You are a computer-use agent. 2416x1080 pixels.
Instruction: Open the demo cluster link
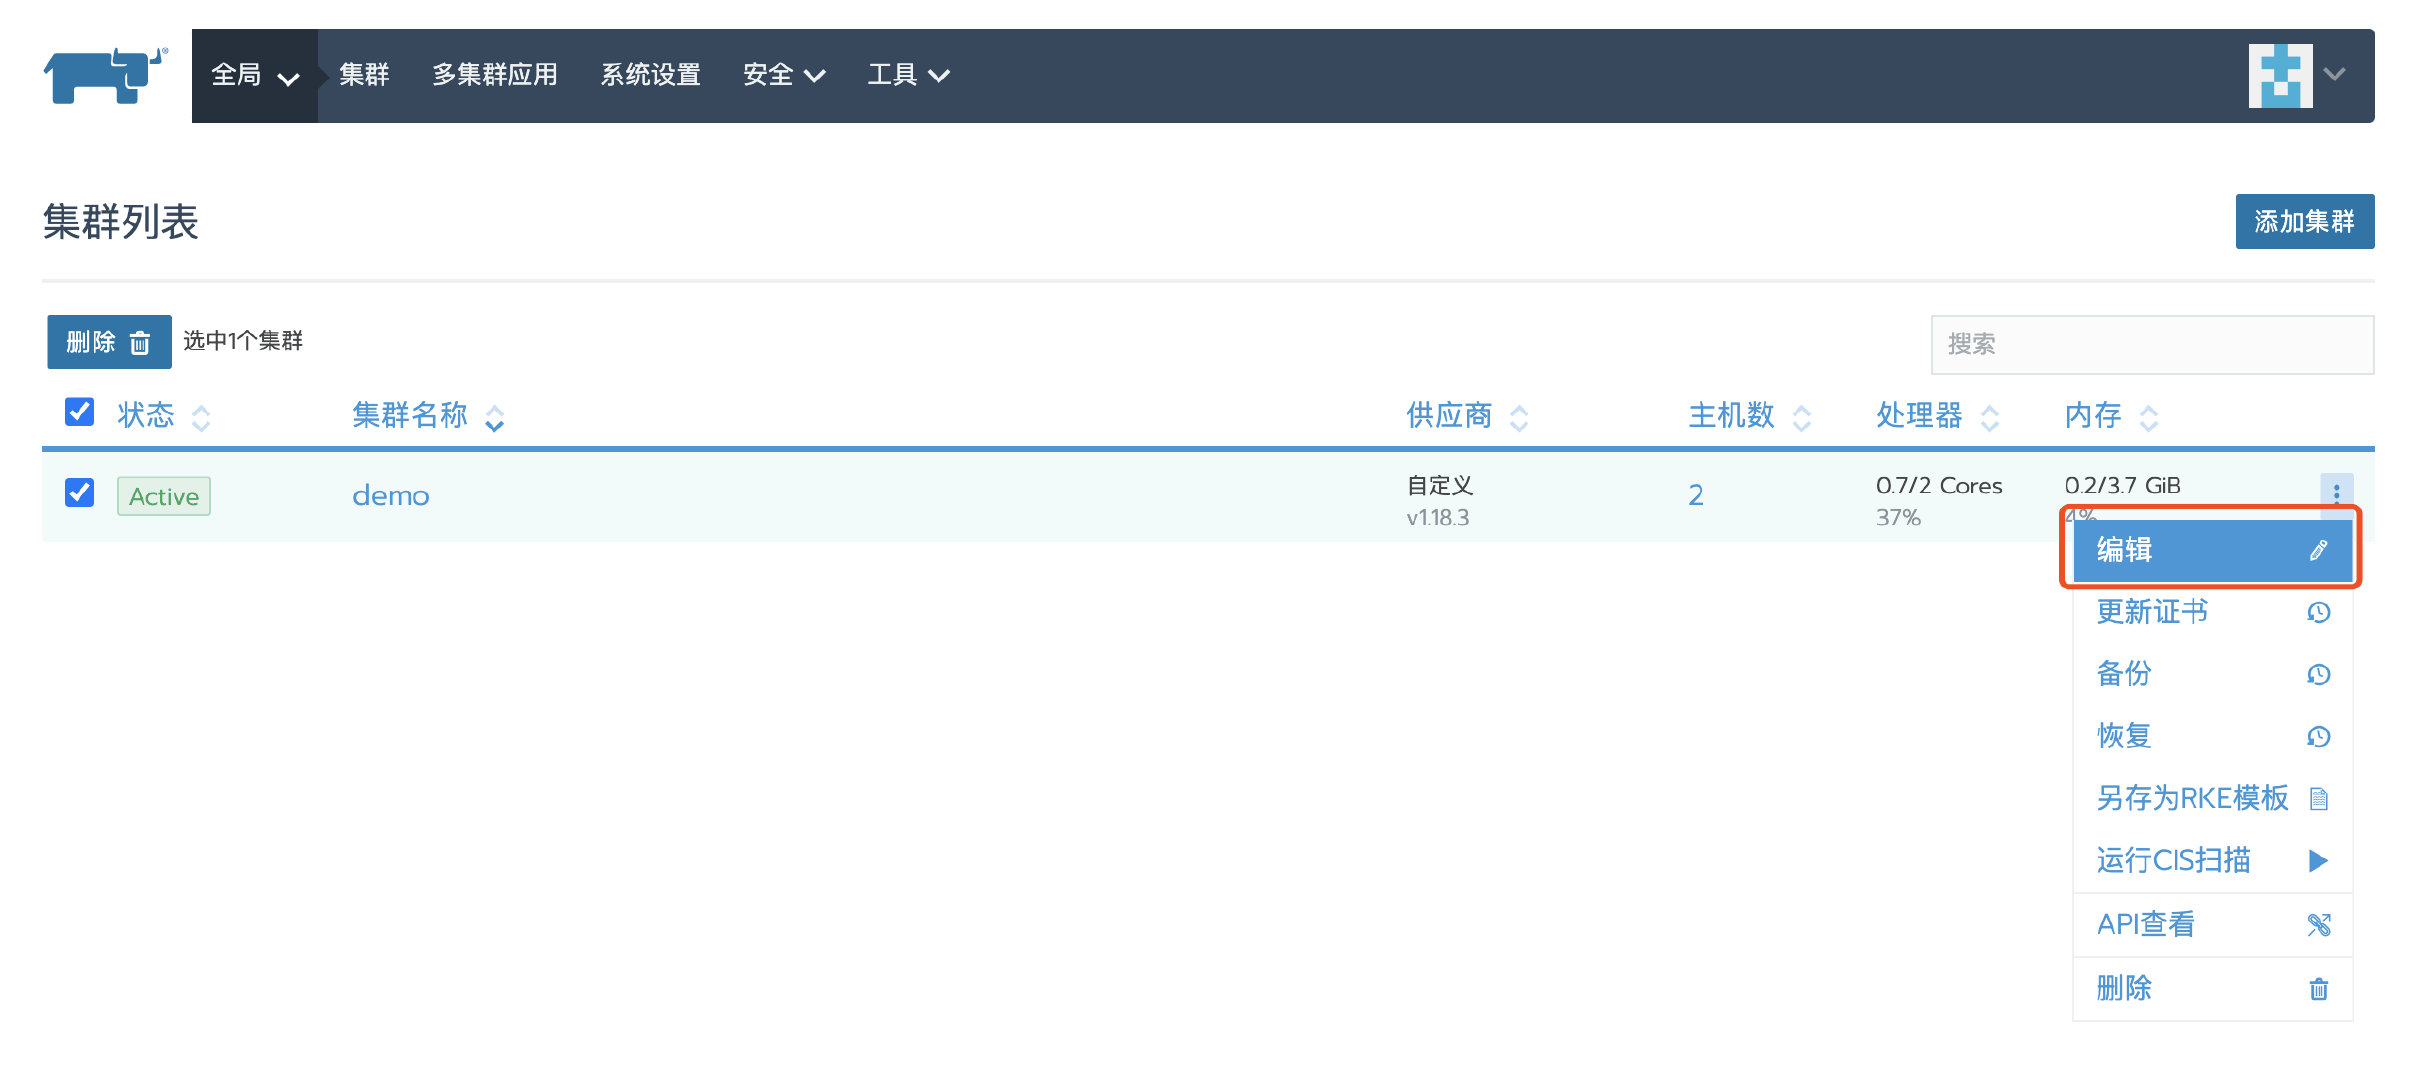[x=390, y=496]
